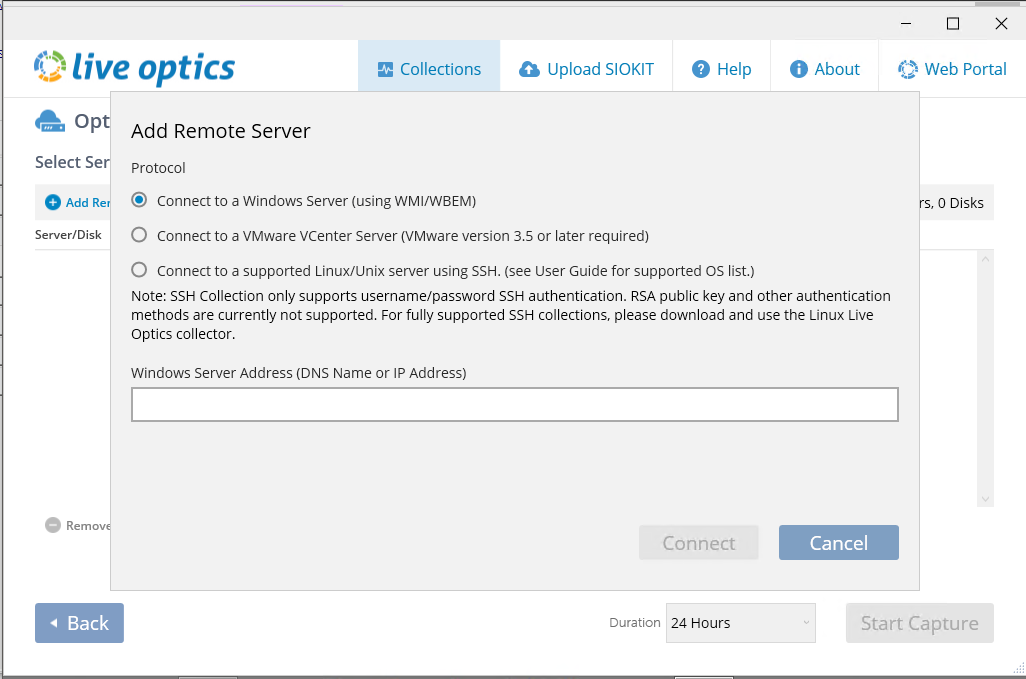Click the server list scrollbar down arrow
This screenshot has height=679, width=1026.
point(985,499)
